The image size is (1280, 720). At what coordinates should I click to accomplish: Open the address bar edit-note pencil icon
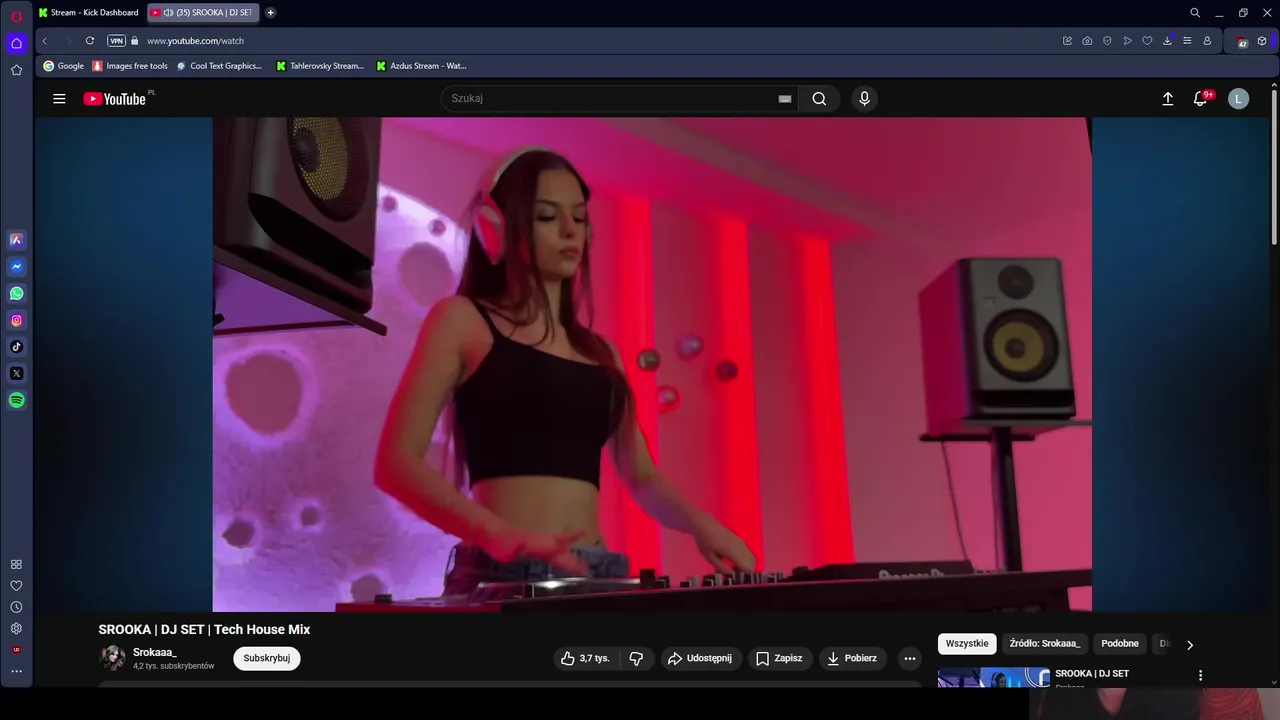tap(1067, 41)
